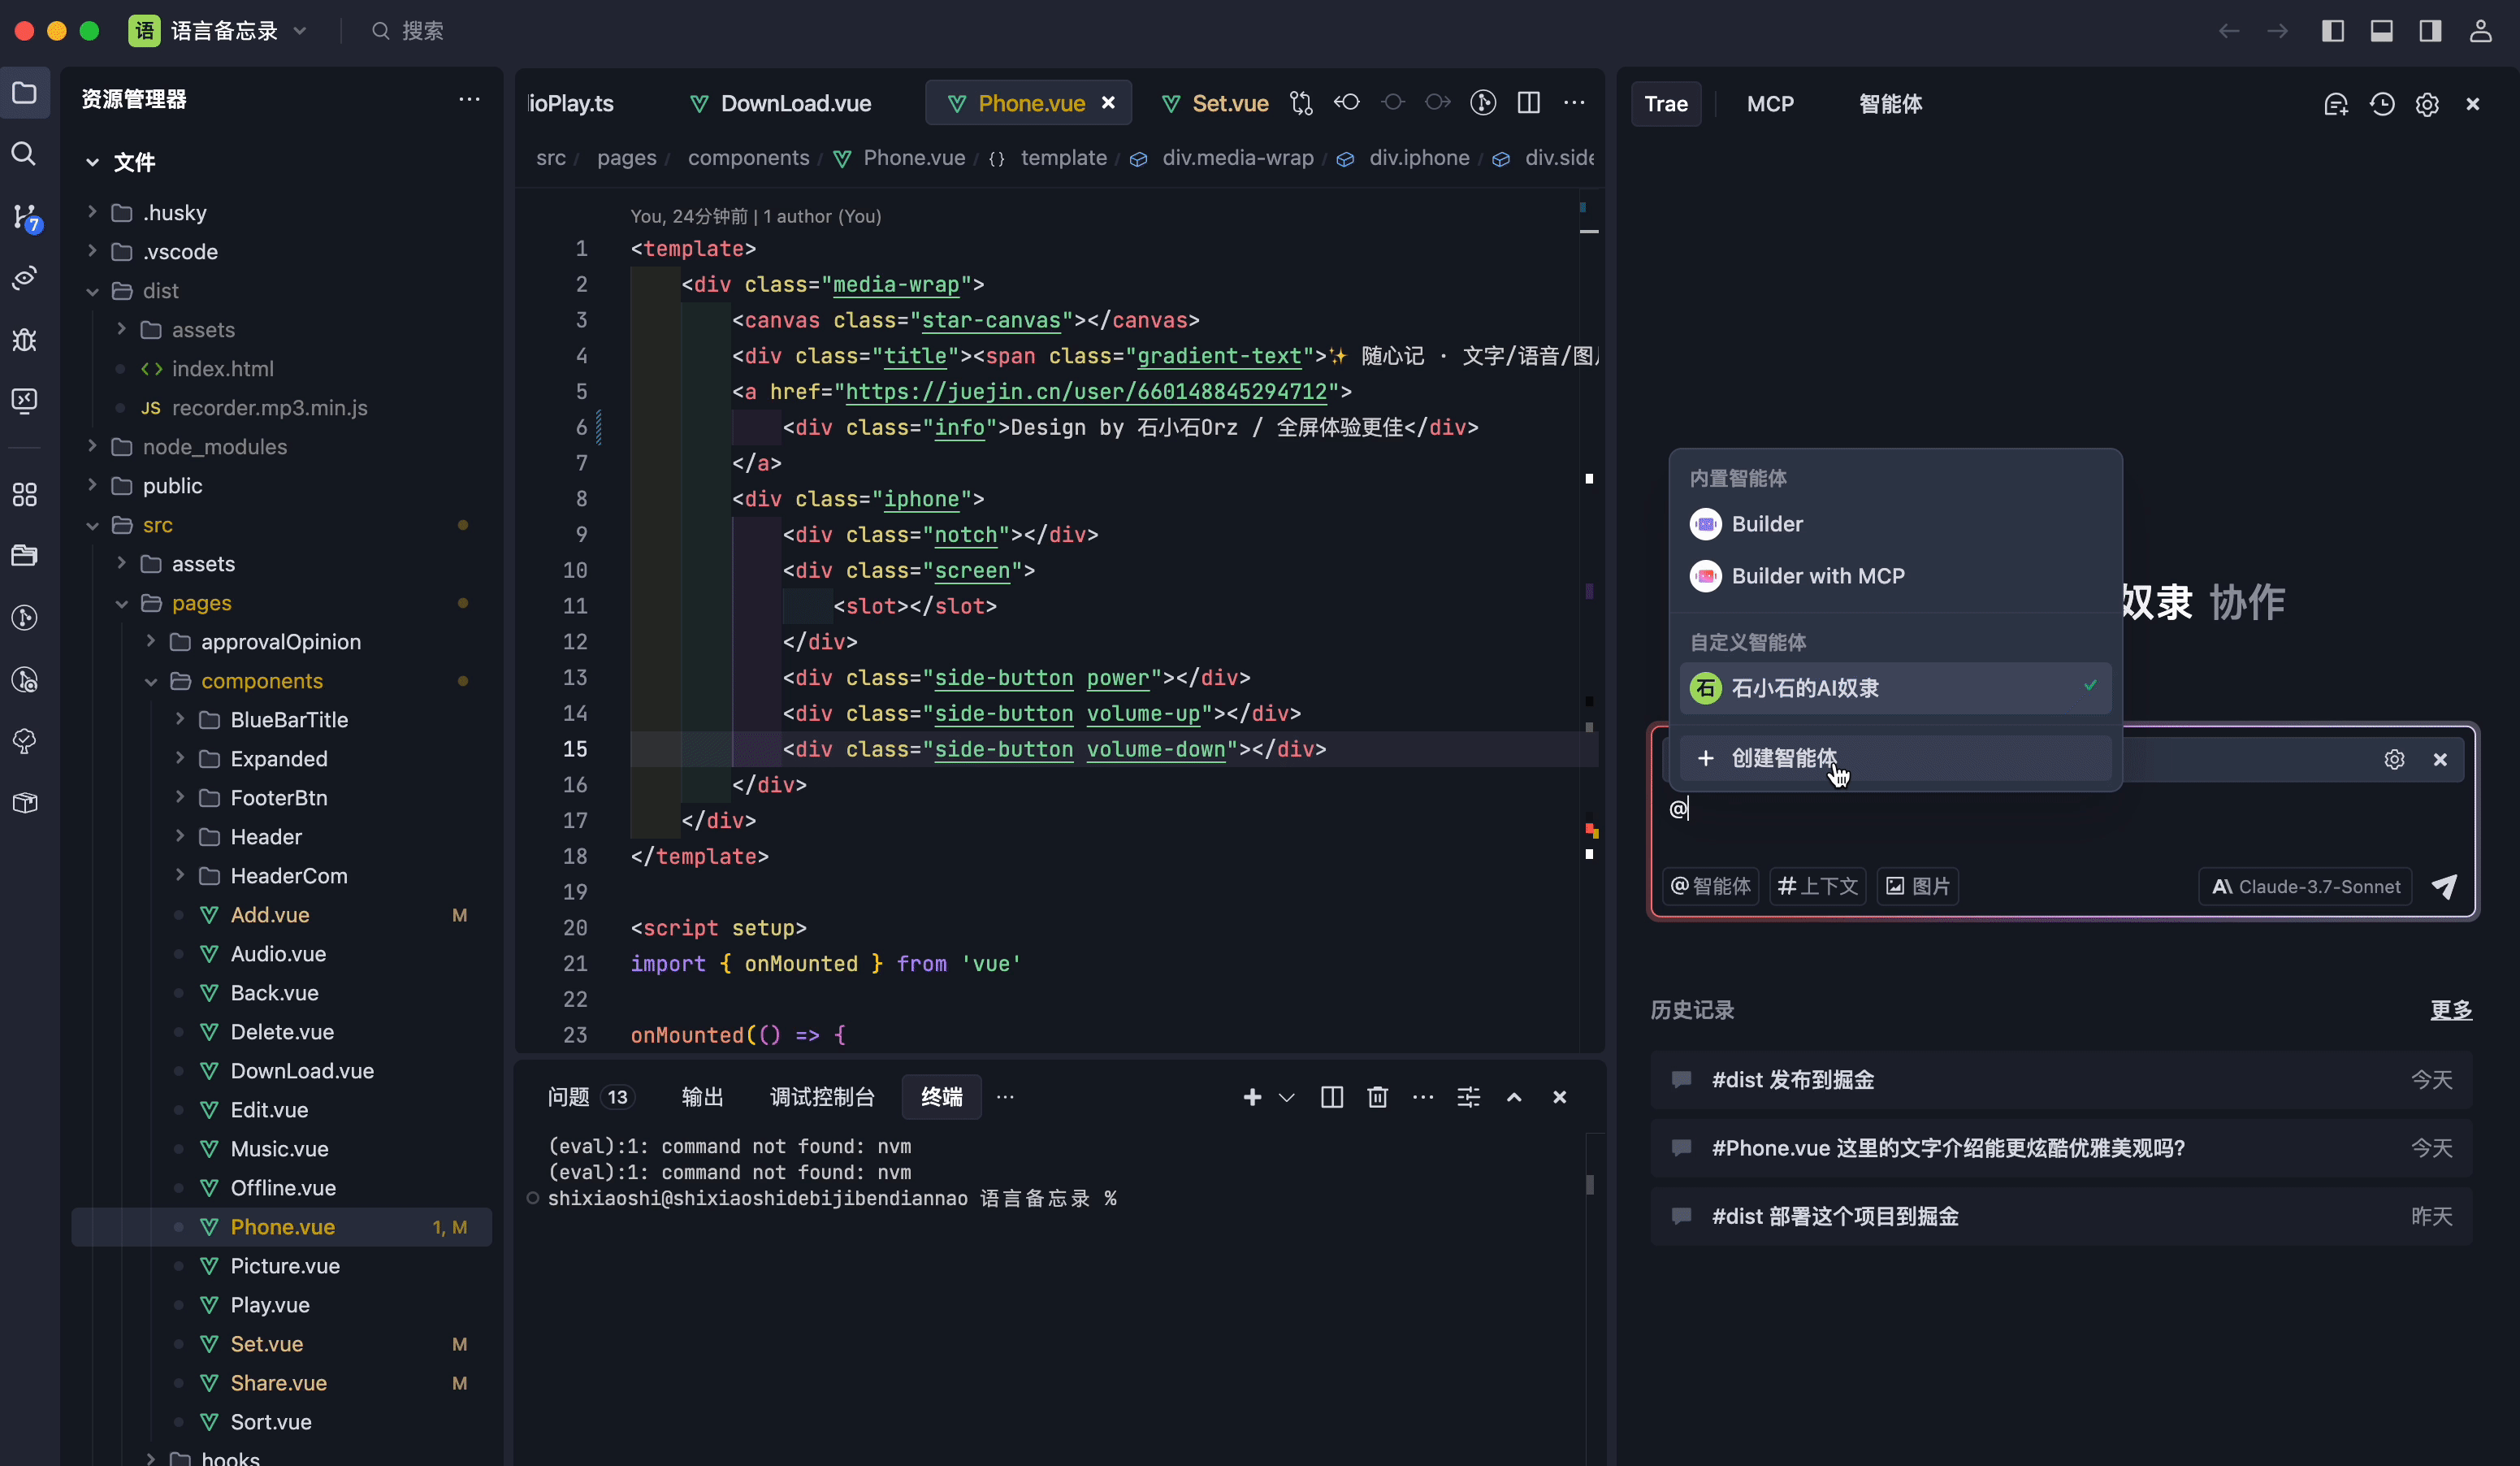2520x1466 pixels.
Task: Open the Source Control sidebar icon
Action: [x=25, y=215]
